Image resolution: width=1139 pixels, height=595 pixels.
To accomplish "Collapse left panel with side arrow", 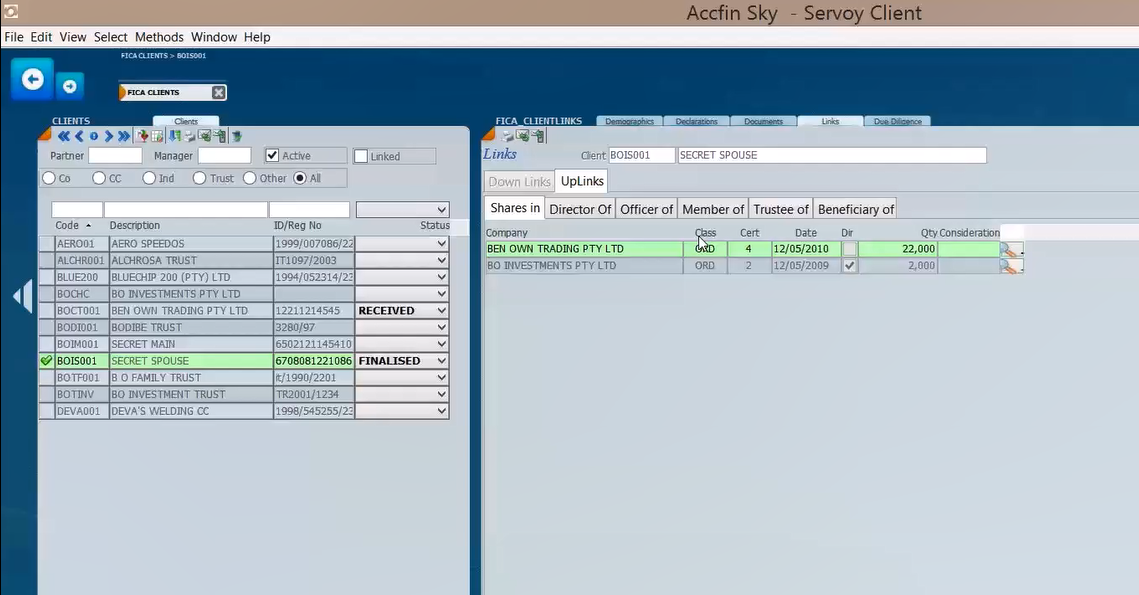I will [22, 297].
